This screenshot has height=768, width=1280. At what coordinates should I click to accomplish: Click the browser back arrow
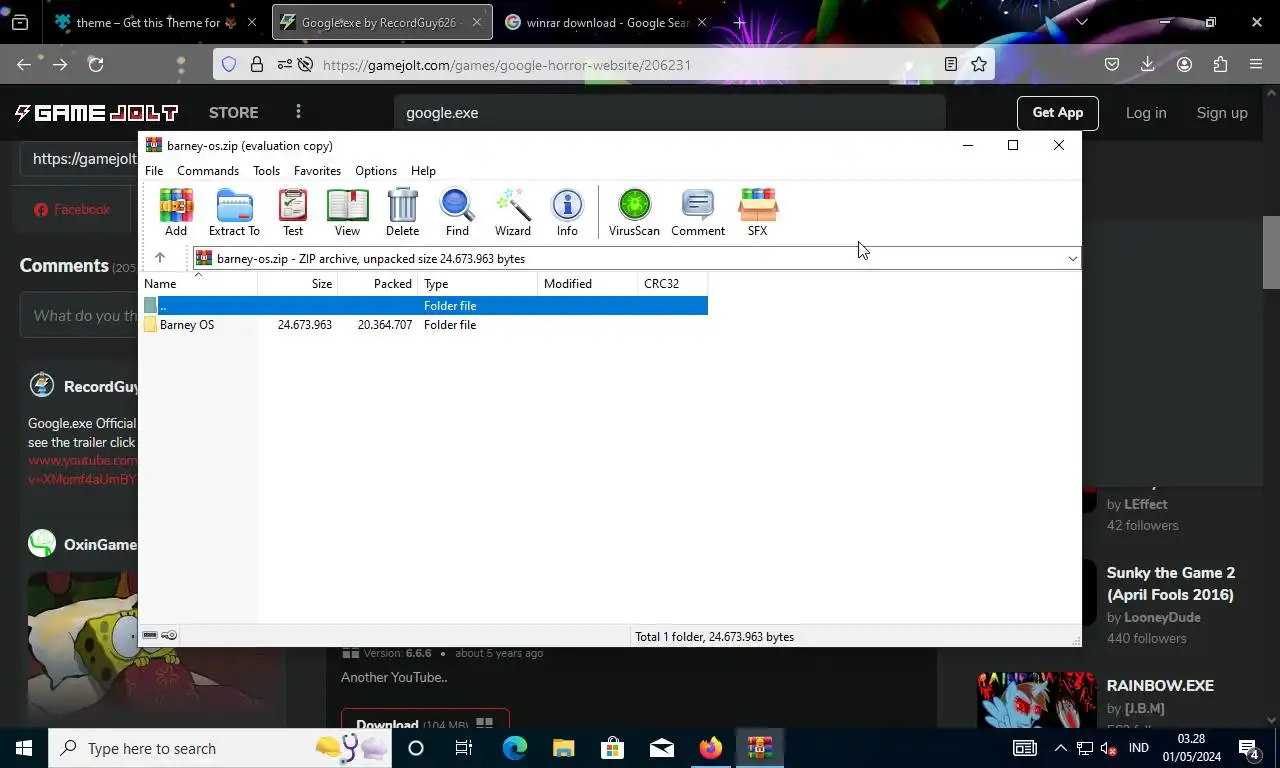24,64
